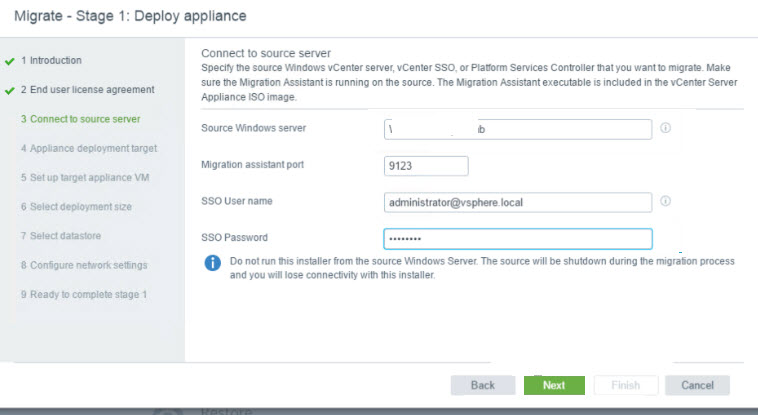The width and height of the screenshot is (758, 415).
Task: Select Appliance deployment target step
Action: [x=88, y=148]
